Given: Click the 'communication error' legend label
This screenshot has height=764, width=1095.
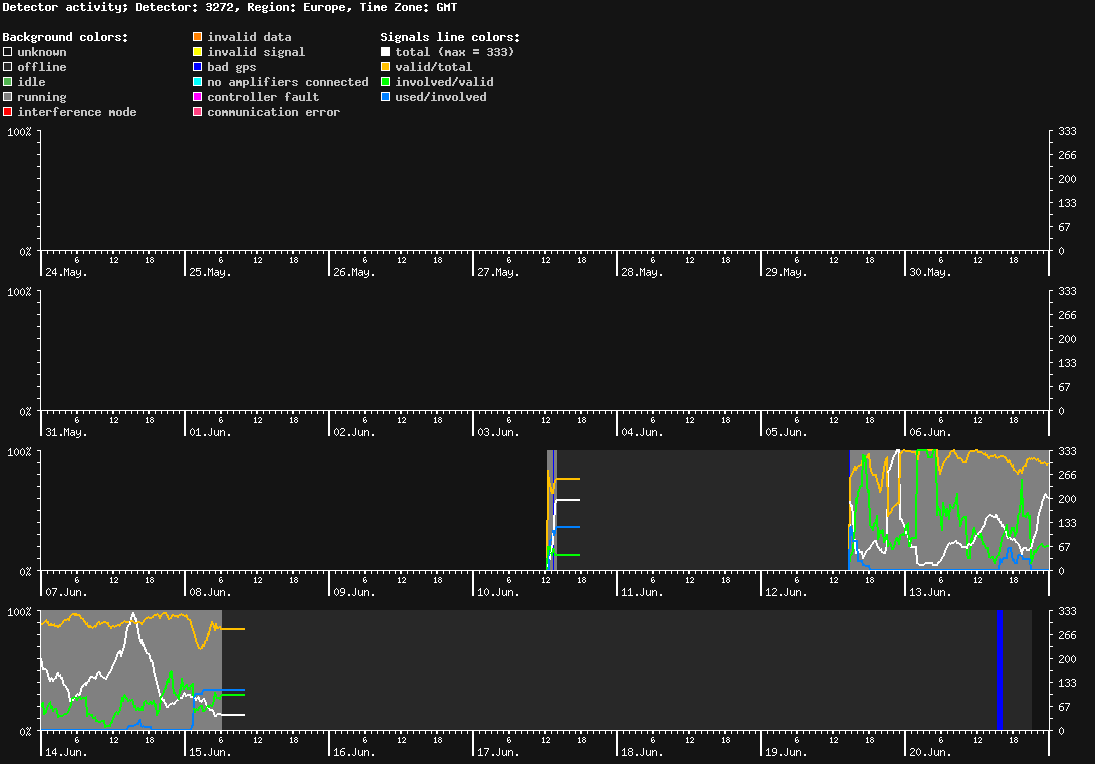Looking at the screenshot, I should (x=274, y=112).
